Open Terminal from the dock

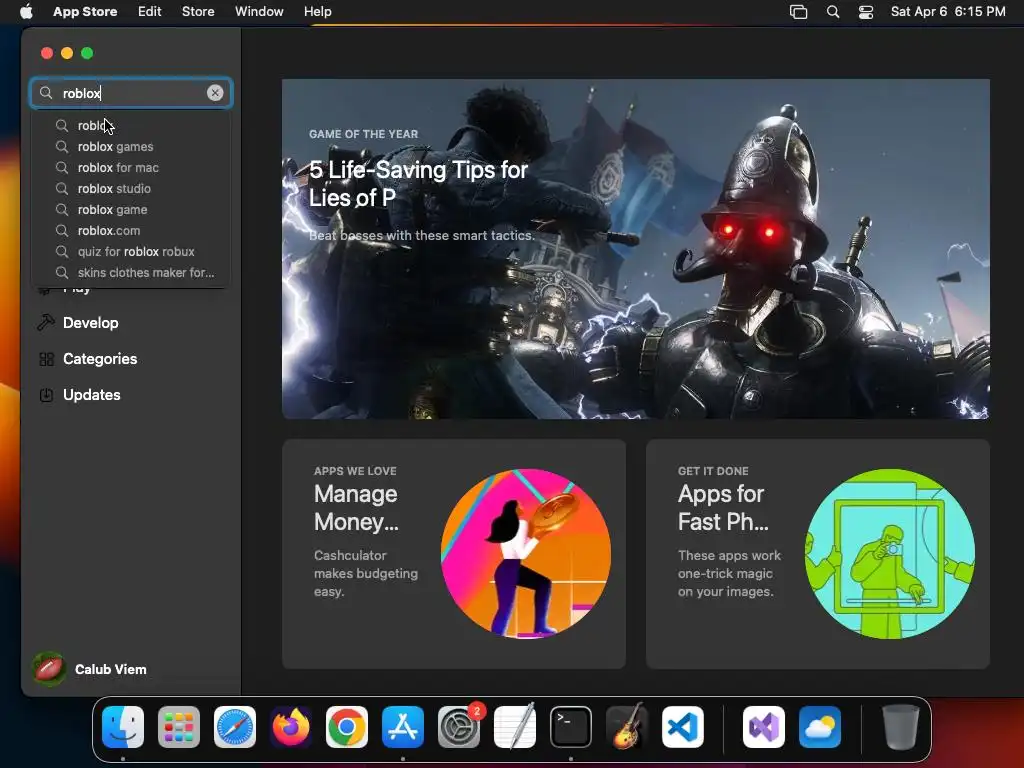coord(571,727)
